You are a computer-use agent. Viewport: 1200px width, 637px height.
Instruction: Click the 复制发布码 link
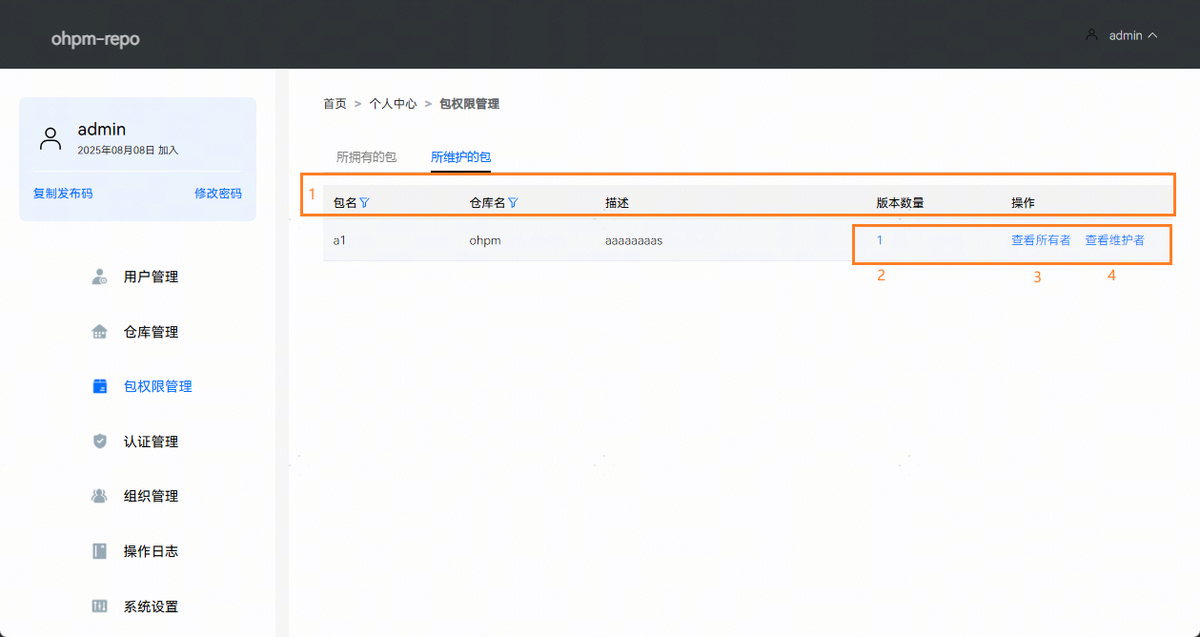coord(63,193)
